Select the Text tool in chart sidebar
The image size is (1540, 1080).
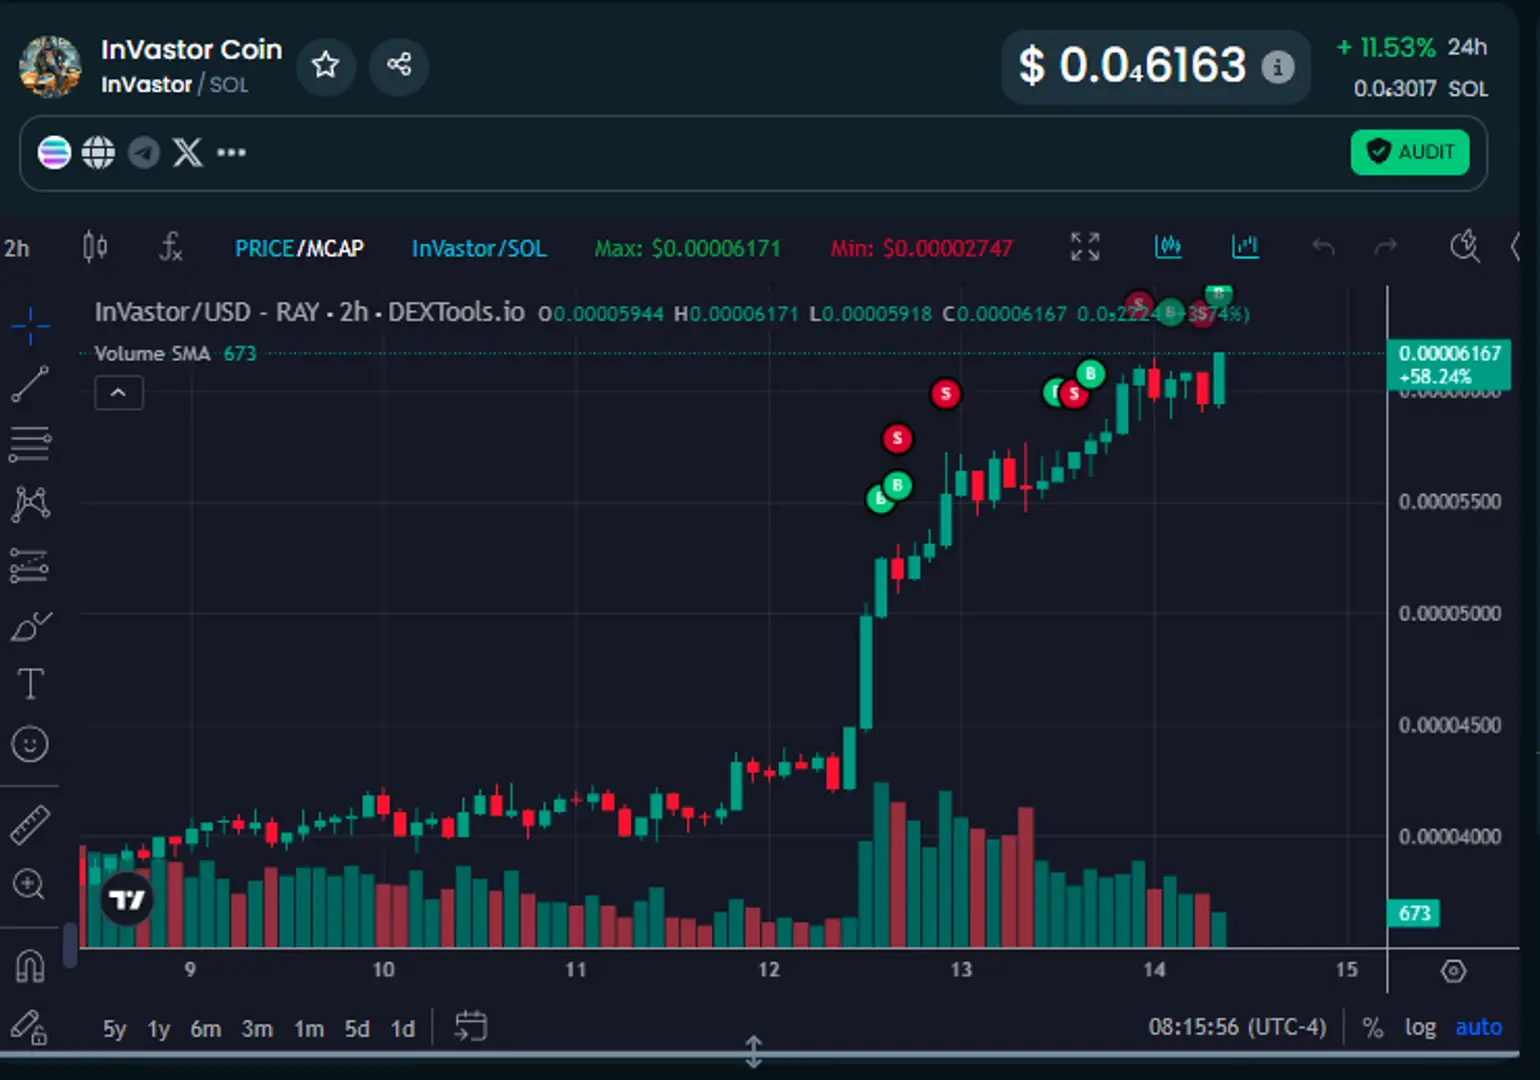[30, 685]
